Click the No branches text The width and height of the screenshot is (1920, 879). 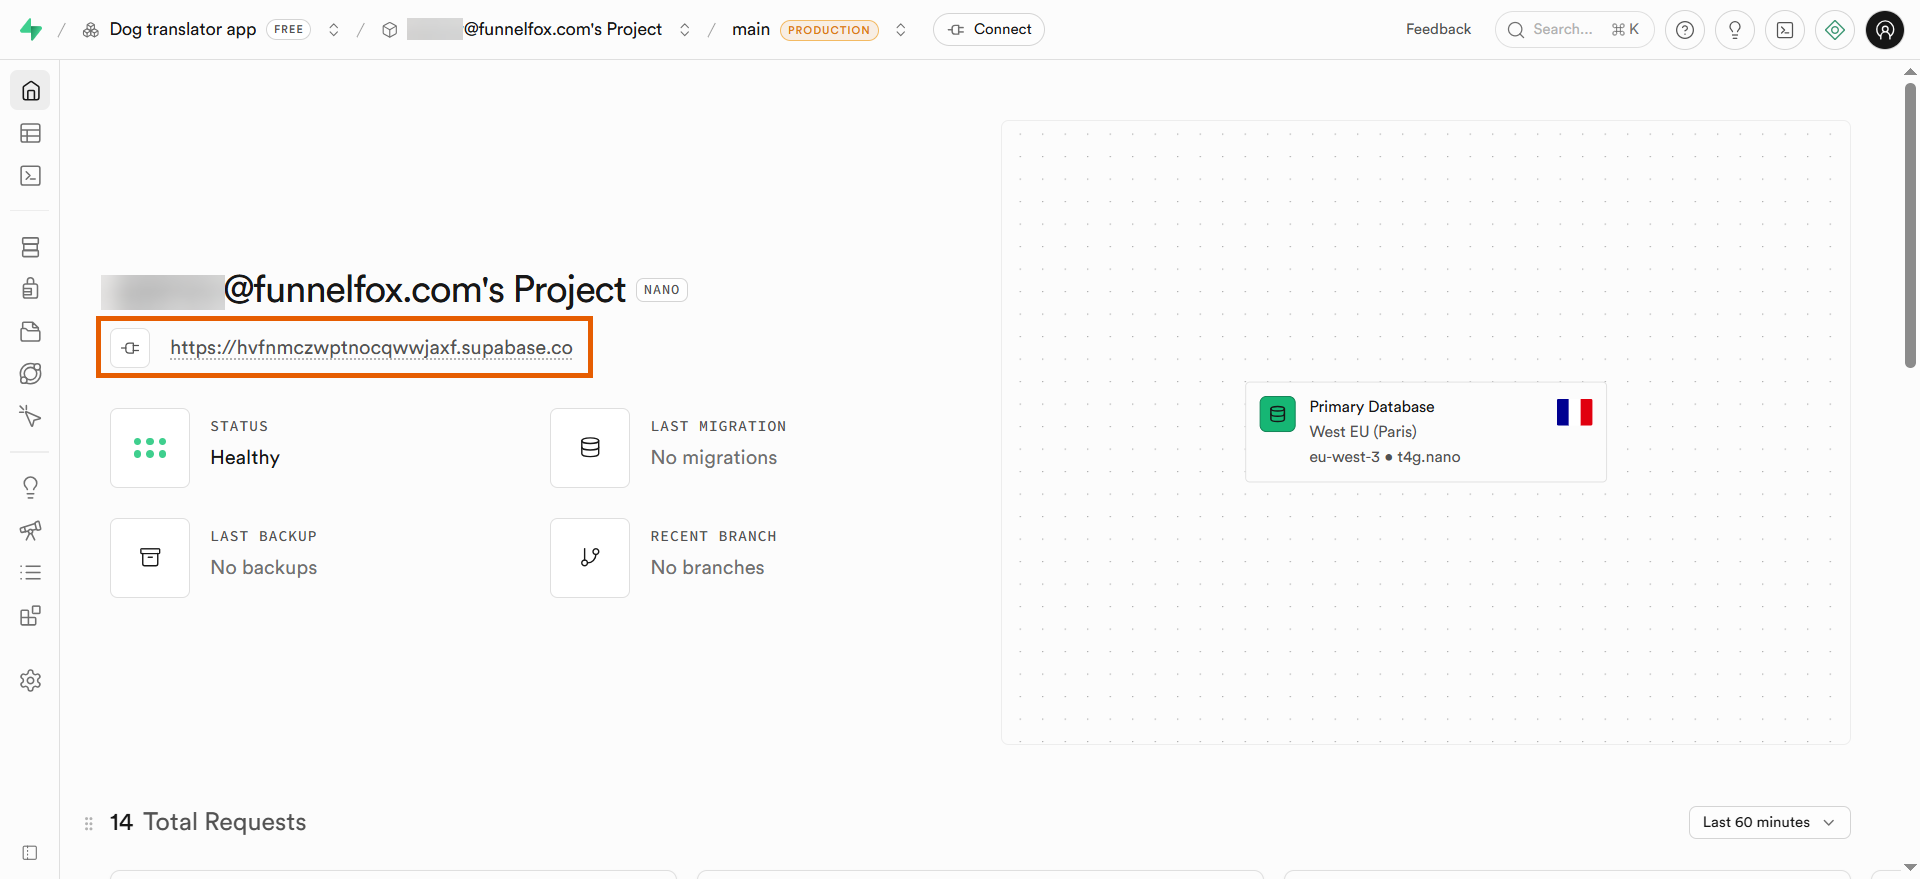pos(707,568)
